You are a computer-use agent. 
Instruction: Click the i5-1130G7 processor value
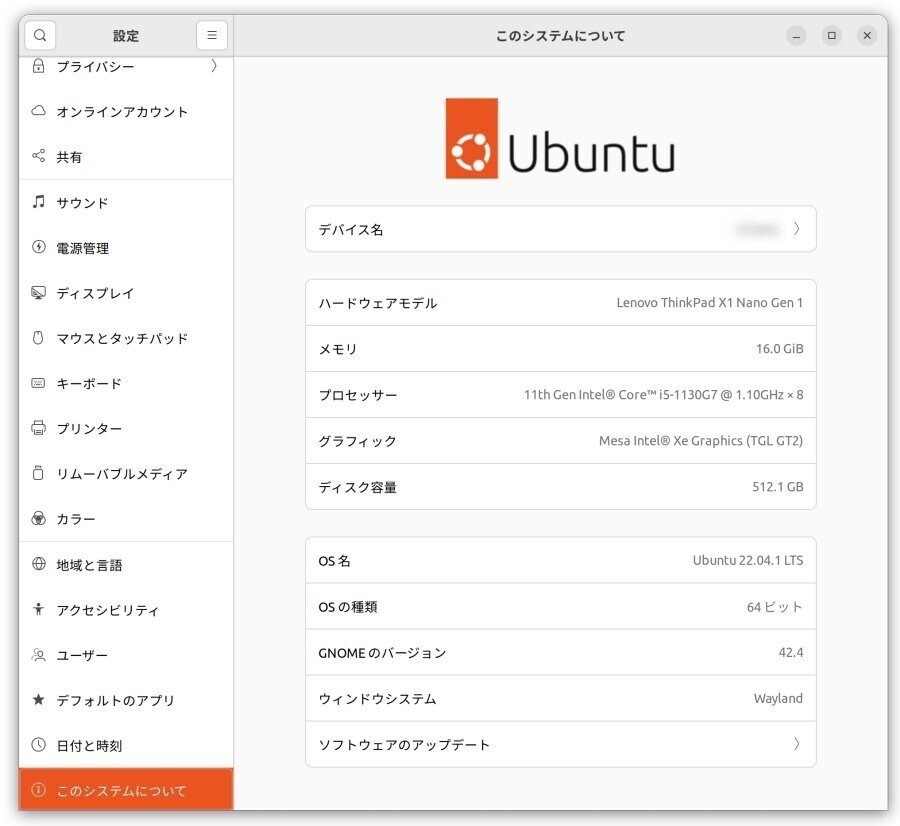coord(664,394)
